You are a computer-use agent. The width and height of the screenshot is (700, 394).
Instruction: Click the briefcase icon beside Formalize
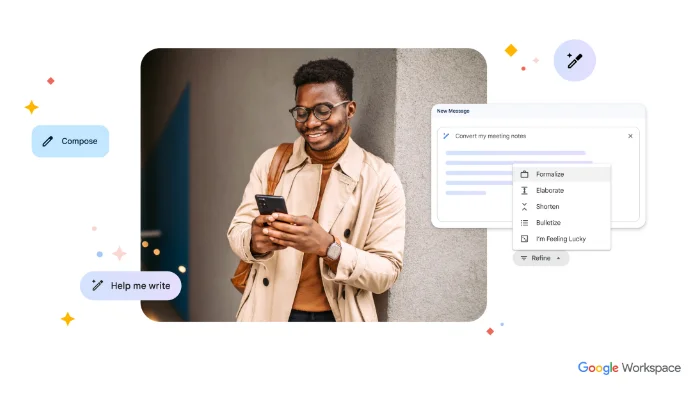[525, 174]
